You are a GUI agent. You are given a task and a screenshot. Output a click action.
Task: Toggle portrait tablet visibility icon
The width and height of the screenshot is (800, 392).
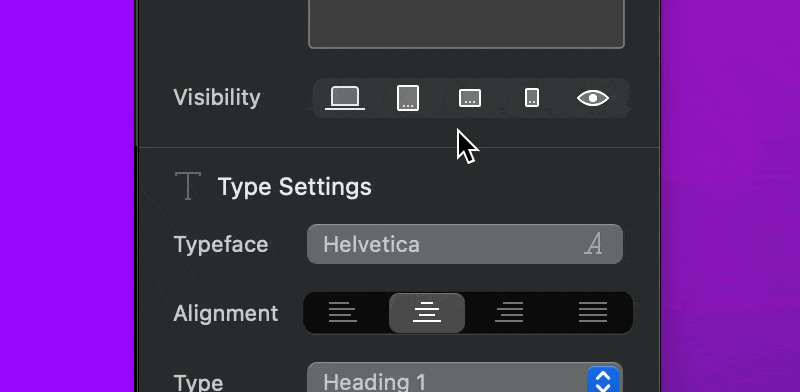tap(408, 98)
